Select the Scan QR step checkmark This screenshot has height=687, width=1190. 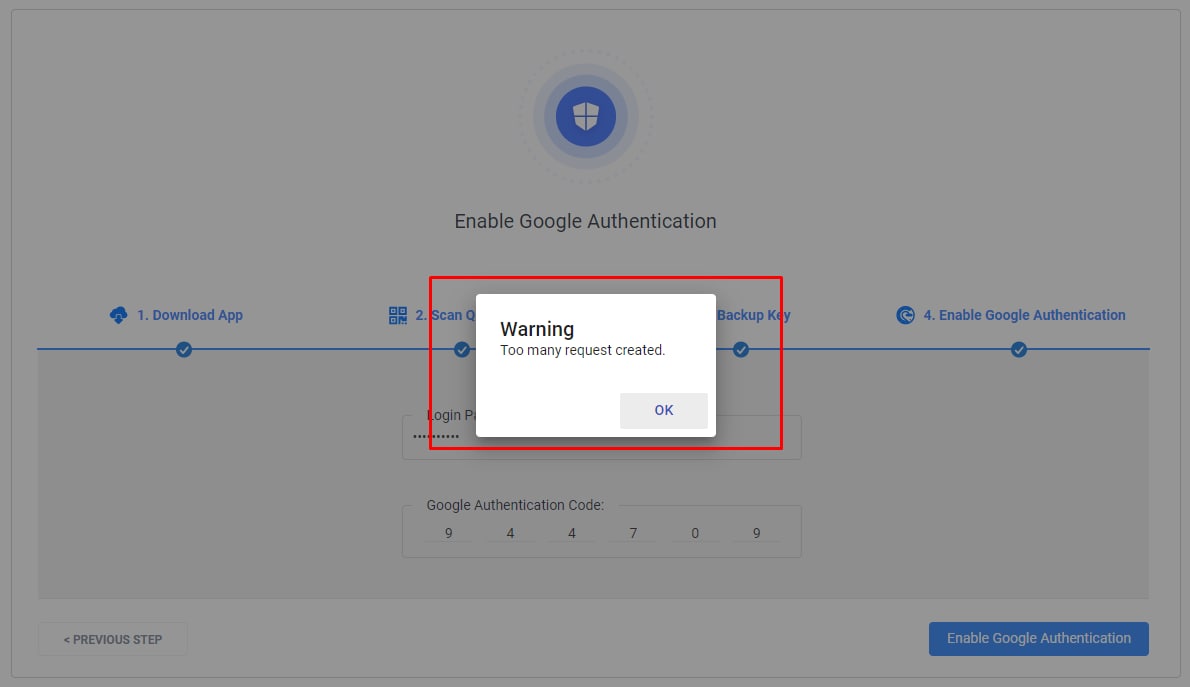(461, 349)
